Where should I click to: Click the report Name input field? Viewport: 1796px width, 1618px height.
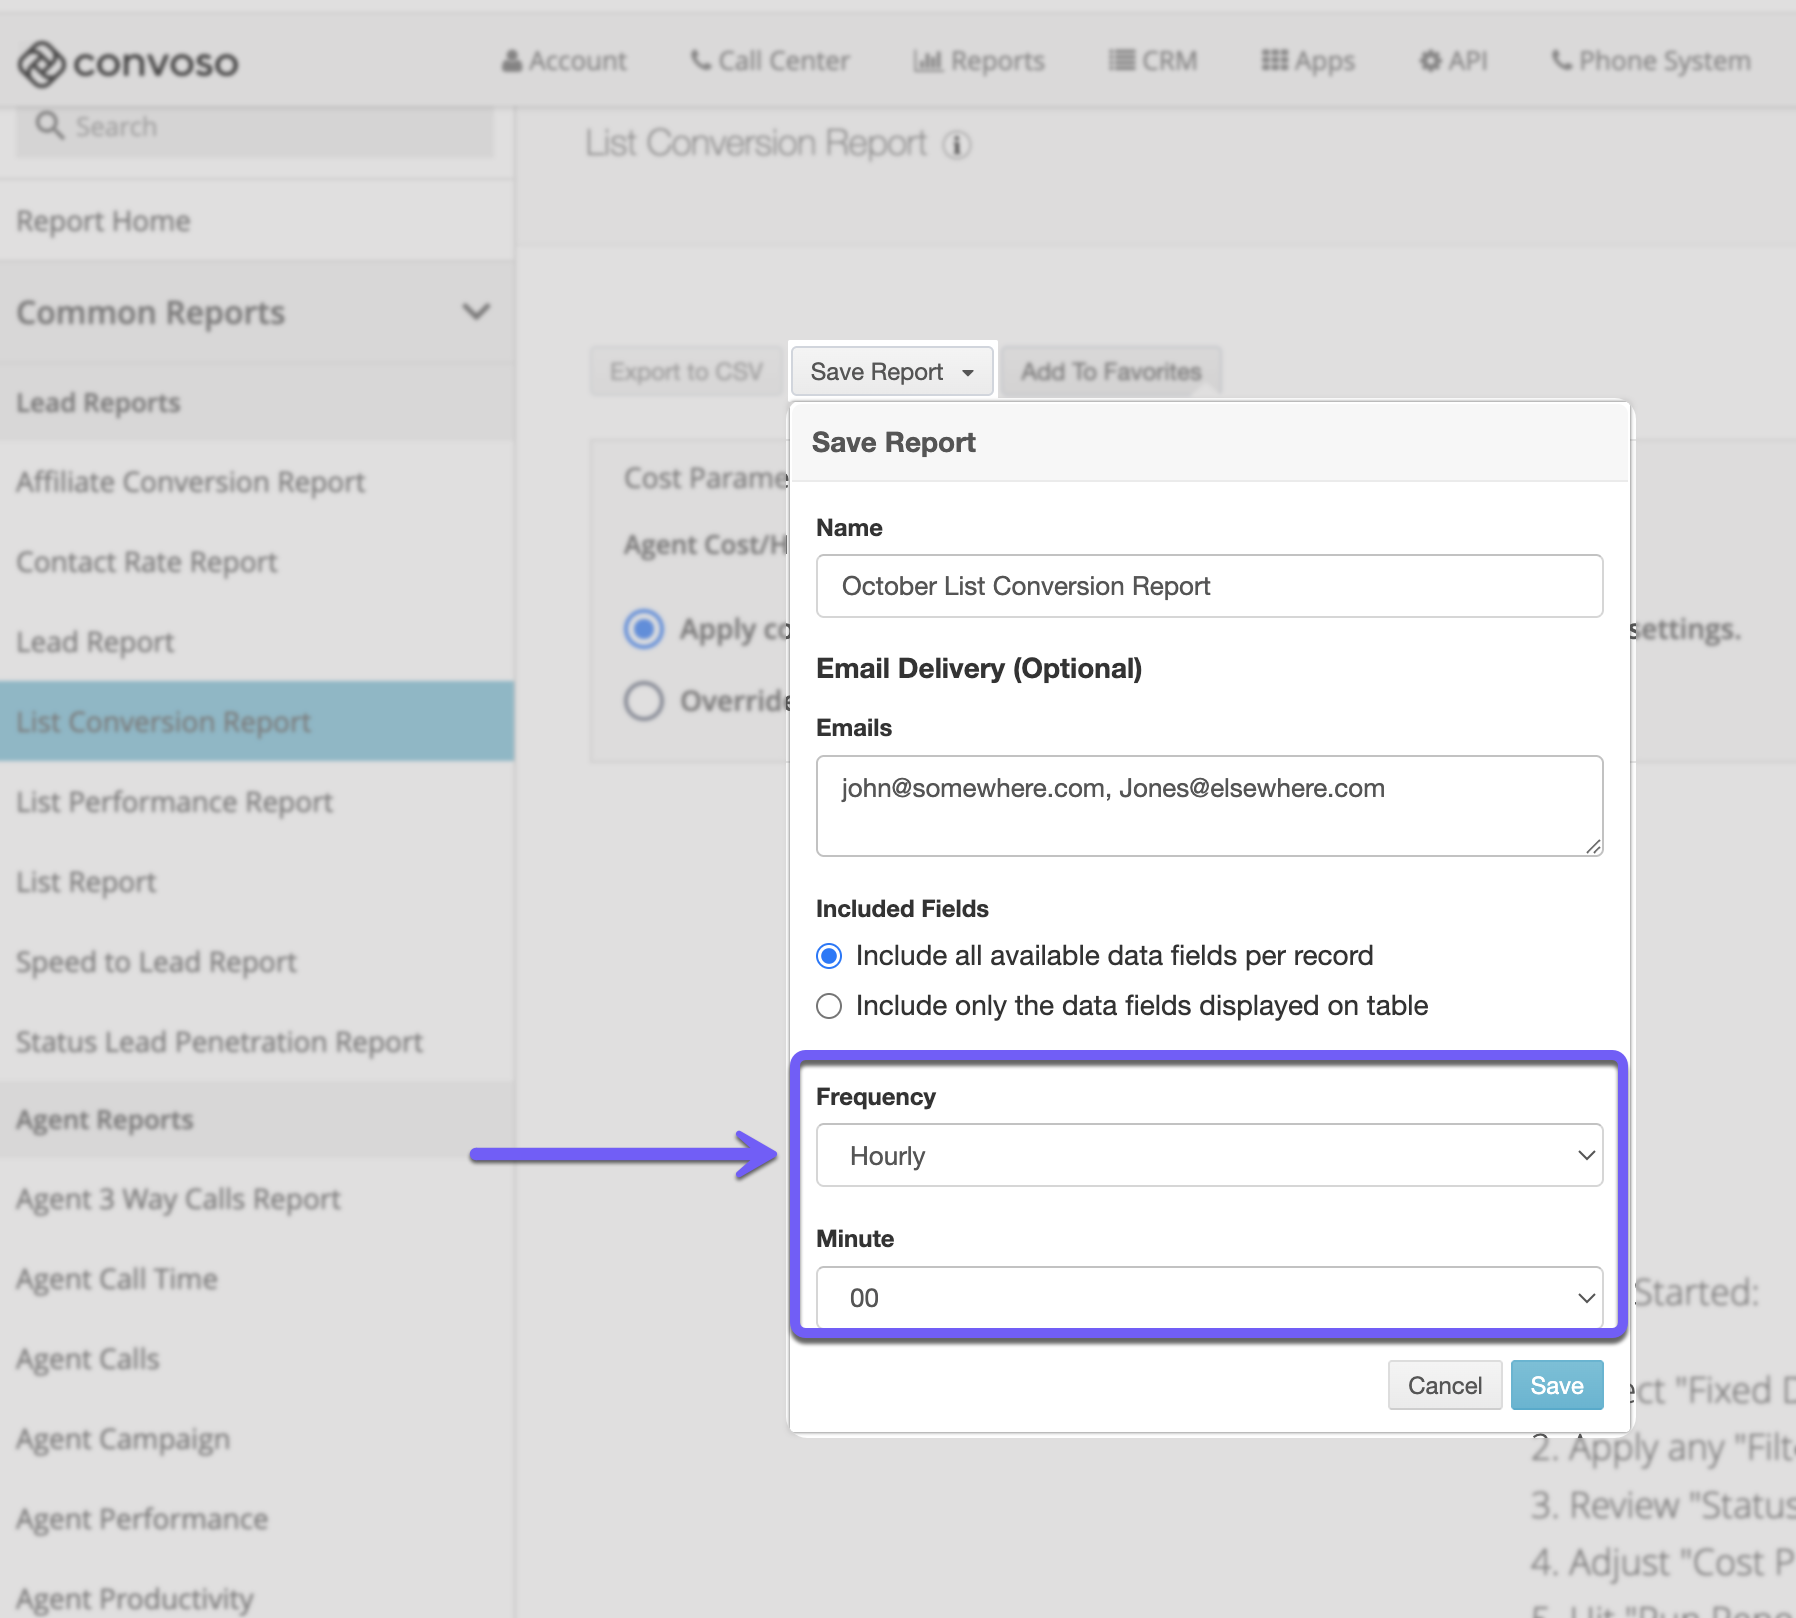(x=1209, y=586)
